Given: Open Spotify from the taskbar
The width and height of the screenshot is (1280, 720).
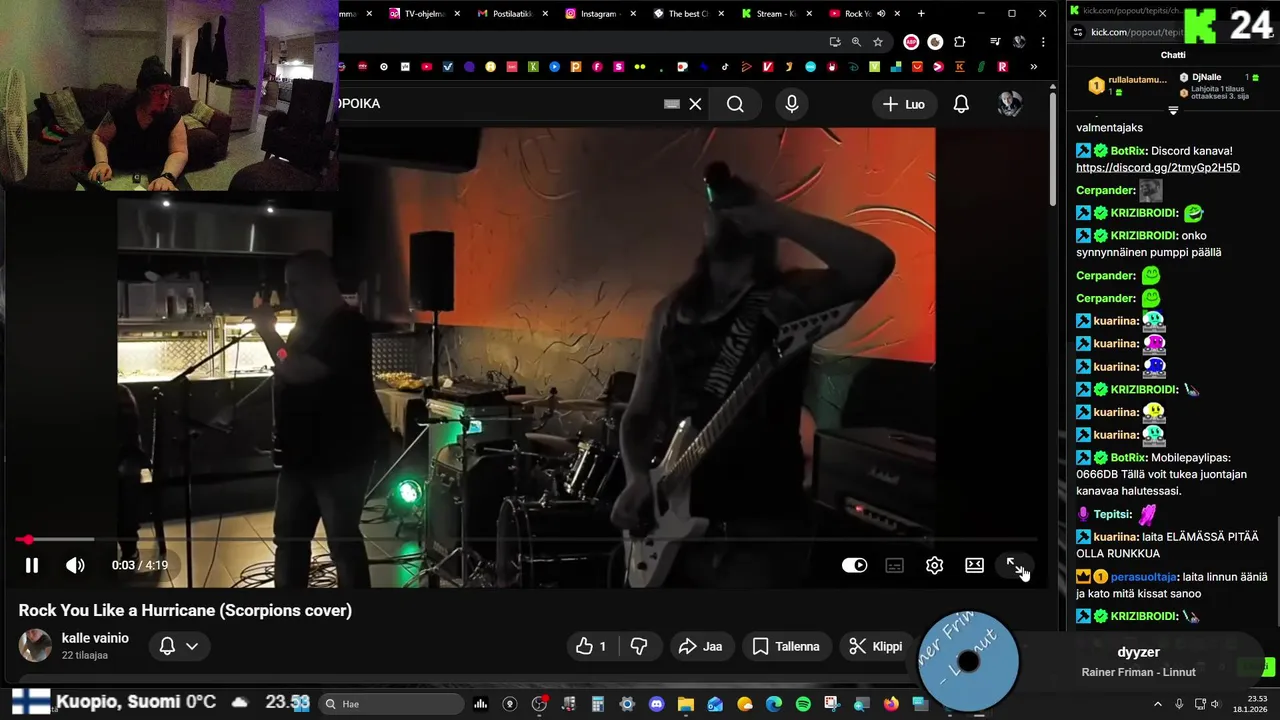Looking at the screenshot, I should tap(803, 704).
